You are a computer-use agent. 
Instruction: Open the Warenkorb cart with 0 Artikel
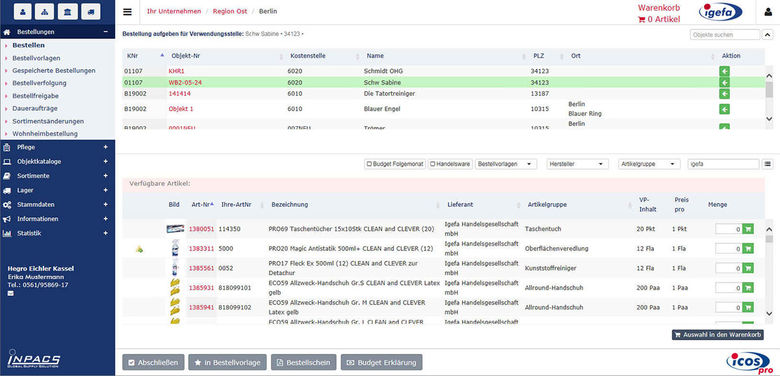(x=659, y=14)
